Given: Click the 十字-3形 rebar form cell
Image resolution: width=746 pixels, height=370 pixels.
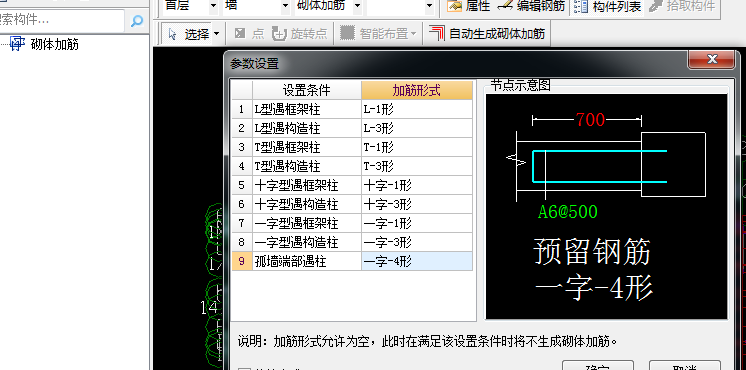Looking at the screenshot, I should (x=417, y=204).
